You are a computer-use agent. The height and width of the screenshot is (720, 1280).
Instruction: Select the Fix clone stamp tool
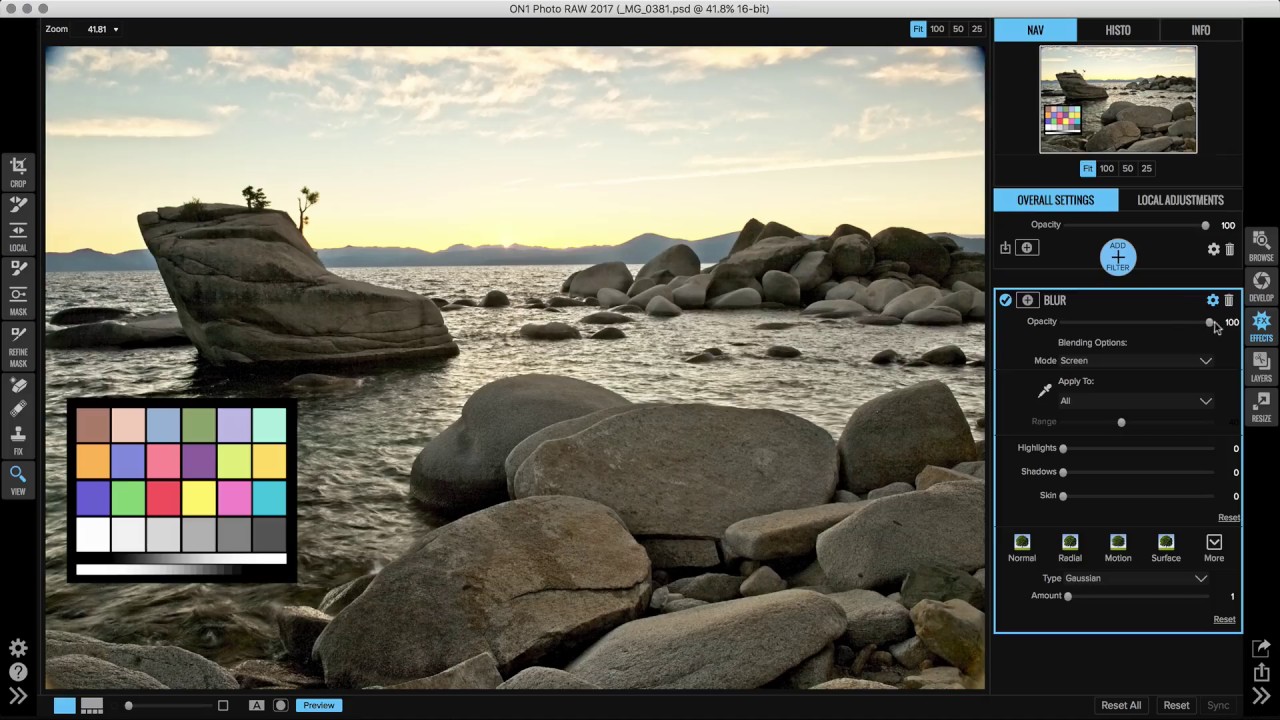(18, 434)
